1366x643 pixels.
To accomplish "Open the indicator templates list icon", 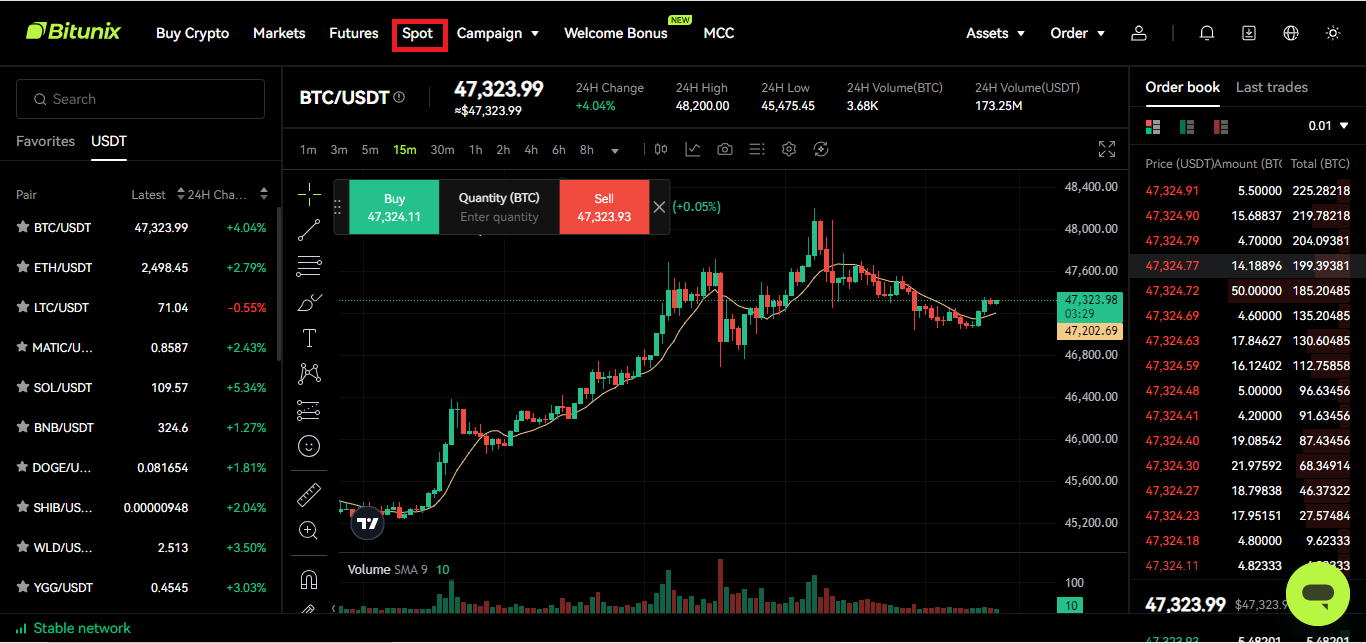I will coord(757,149).
